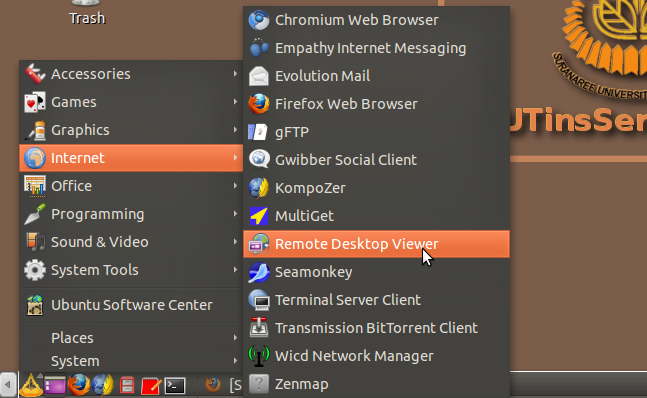
Task: Select Transmission BitTorrent Client label
Action: pyautogui.click(x=376, y=328)
